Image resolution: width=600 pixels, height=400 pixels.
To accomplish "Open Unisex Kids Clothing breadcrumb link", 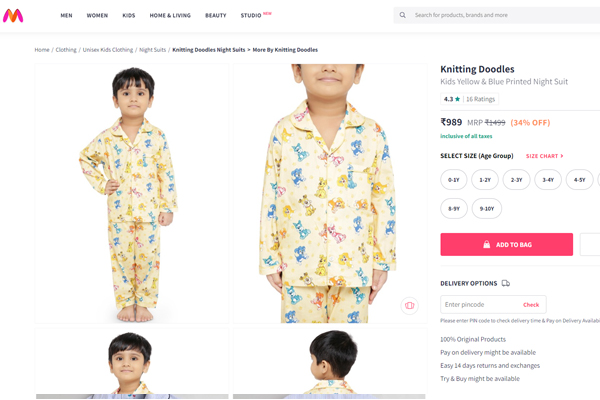I will click(x=108, y=49).
